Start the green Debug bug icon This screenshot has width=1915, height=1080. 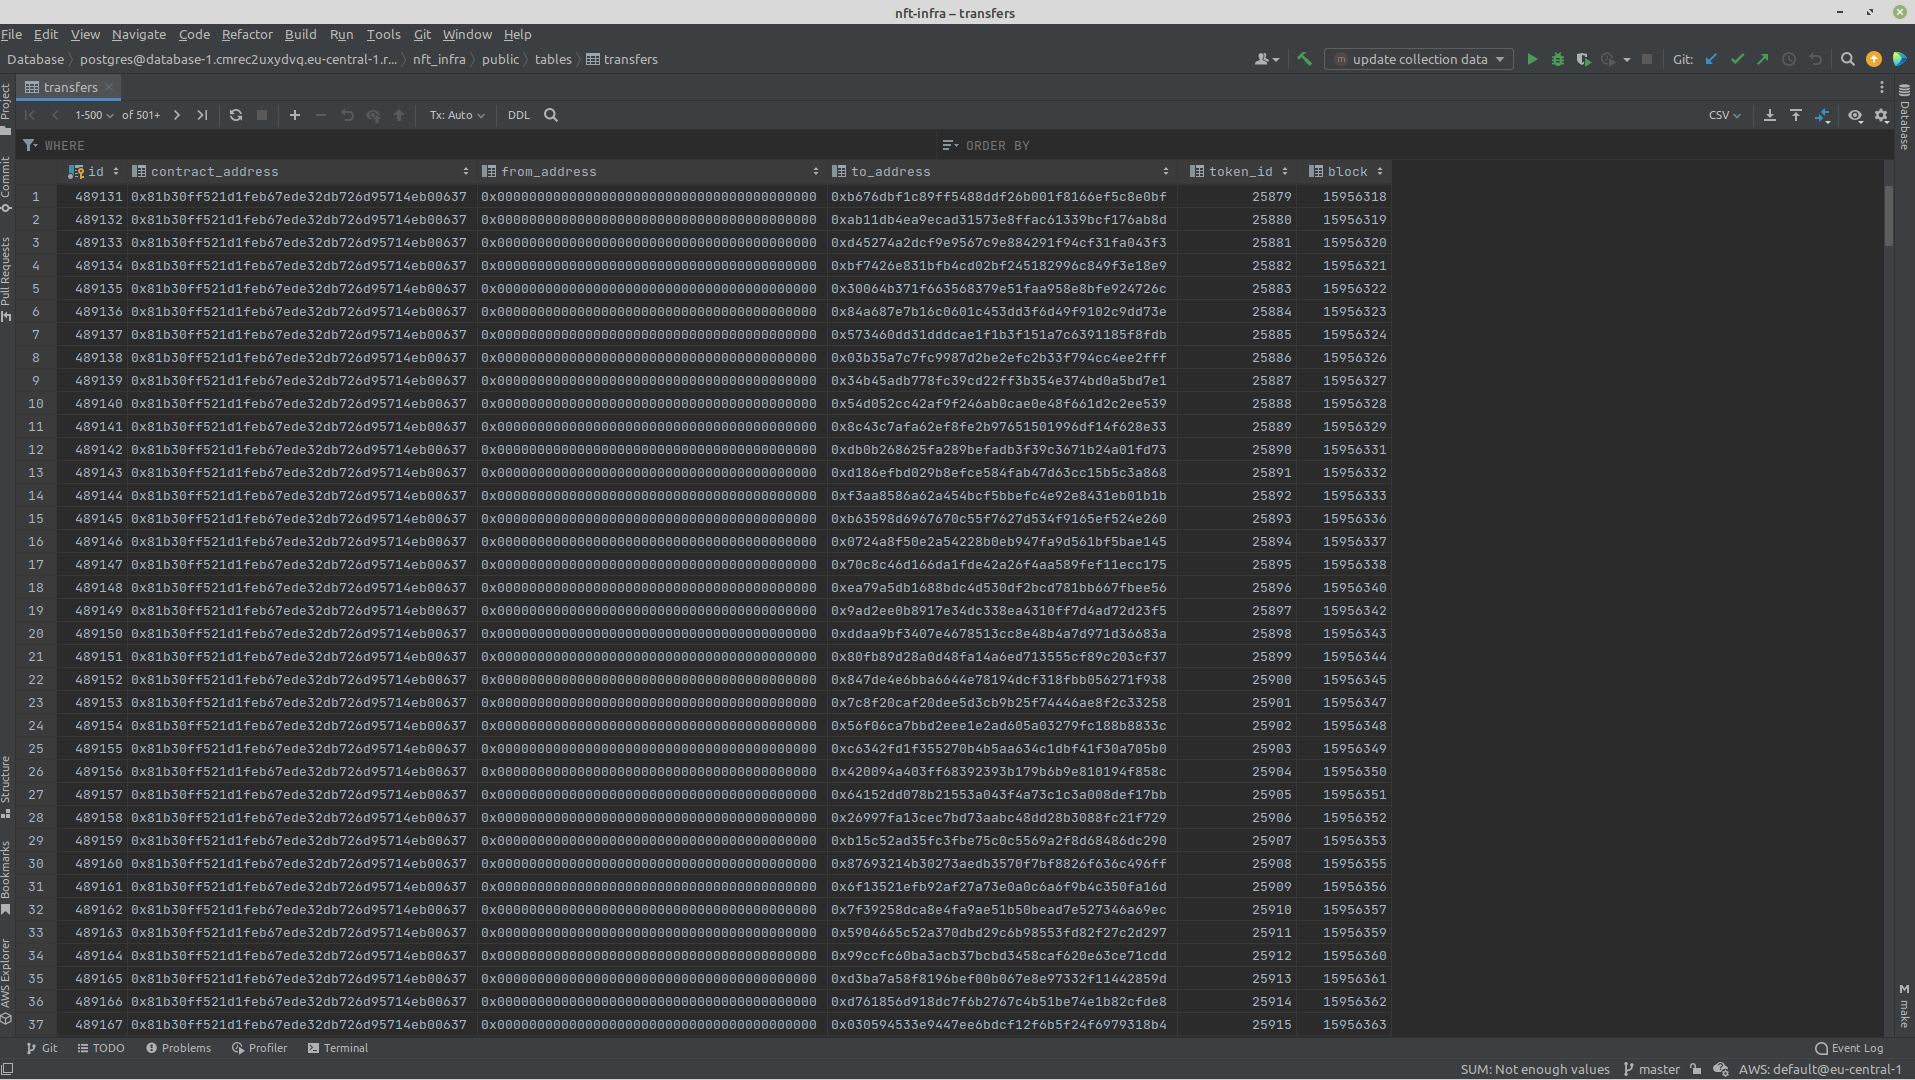(x=1557, y=60)
